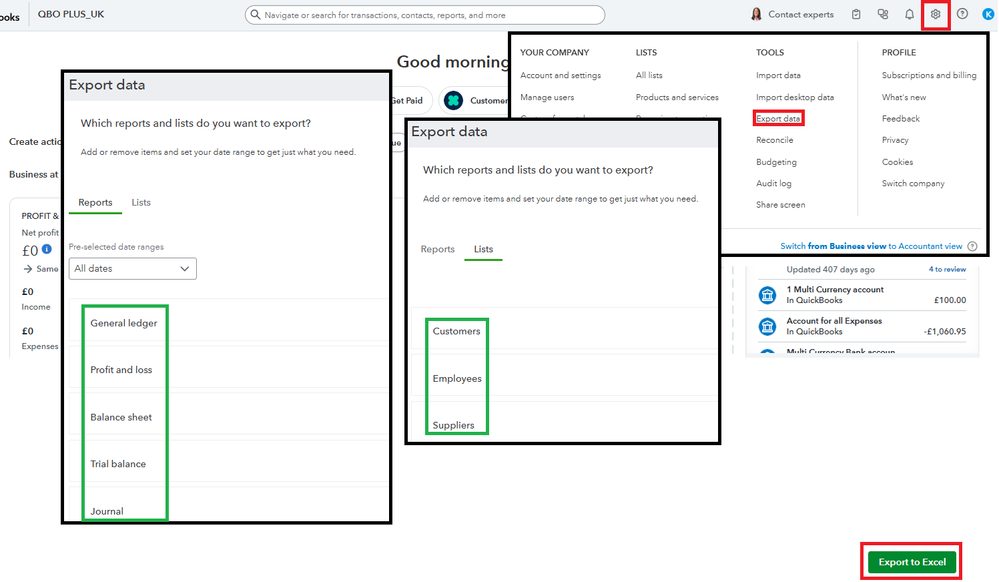Click the user profile avatar K
999x582 pixels.
click(988, 14)
